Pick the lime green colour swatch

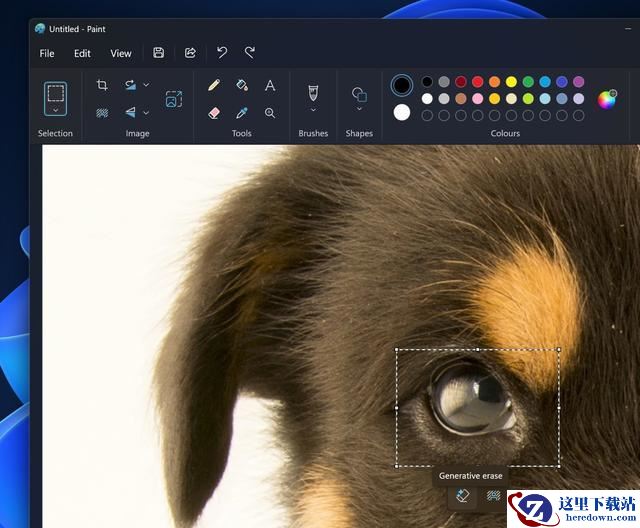(528, 98)
